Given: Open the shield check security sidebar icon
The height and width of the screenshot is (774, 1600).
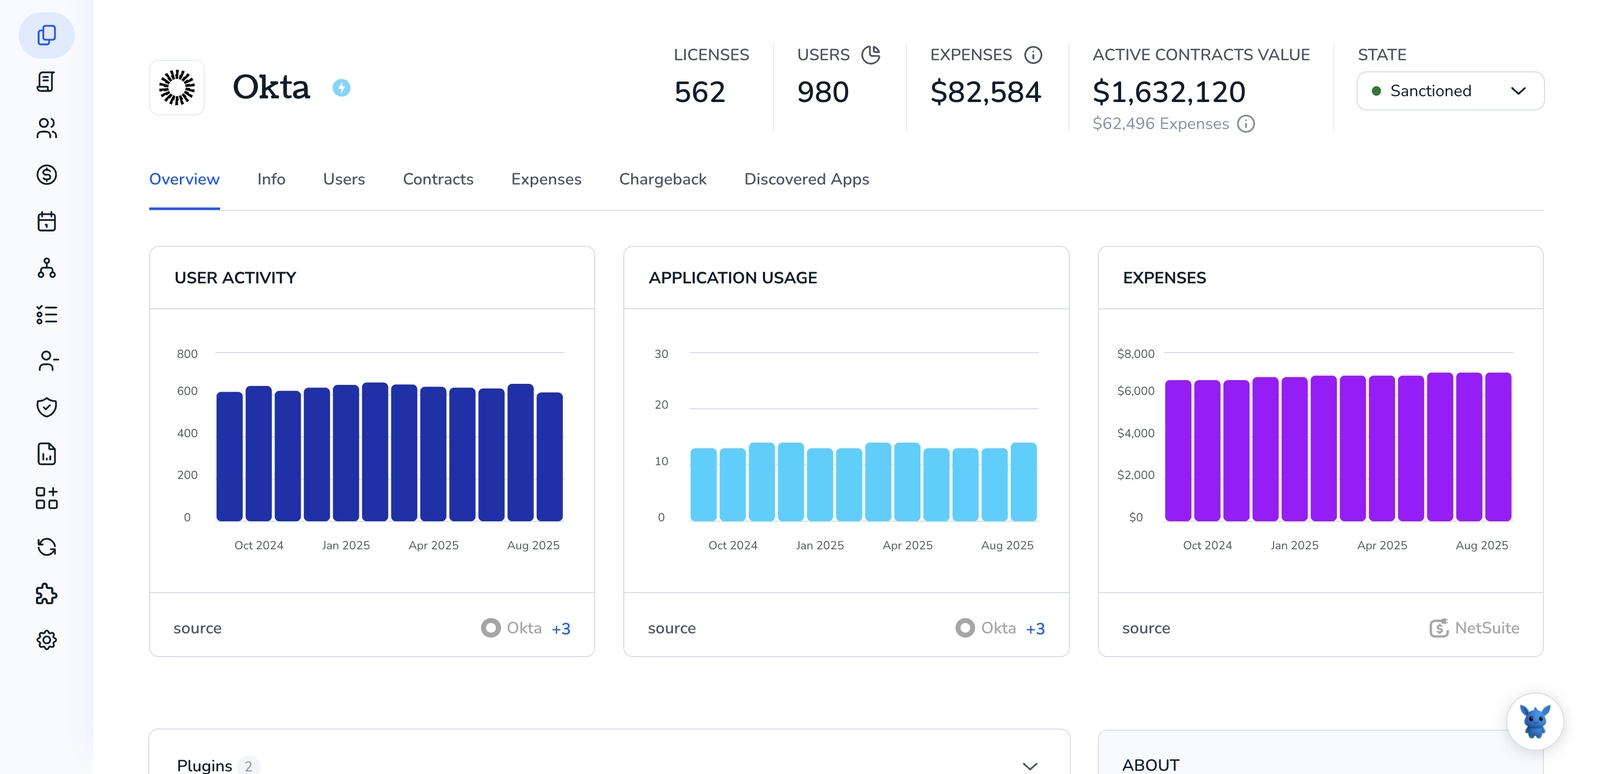Looking at the screenshot, I should click(46, 407).
